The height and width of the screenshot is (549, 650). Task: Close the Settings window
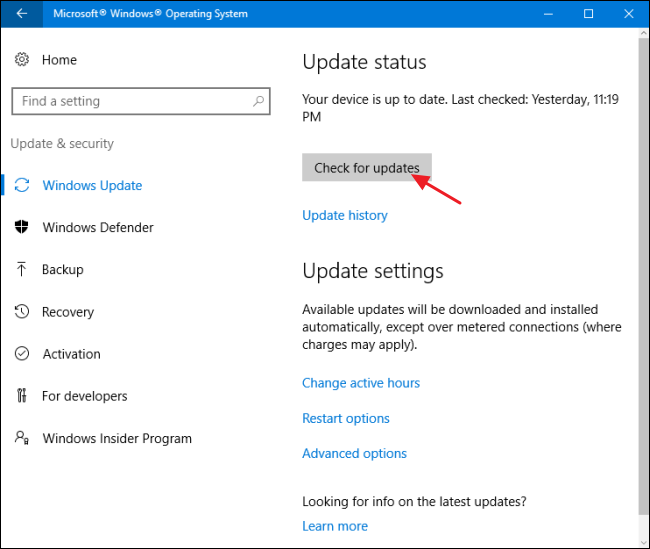[628, 14]
